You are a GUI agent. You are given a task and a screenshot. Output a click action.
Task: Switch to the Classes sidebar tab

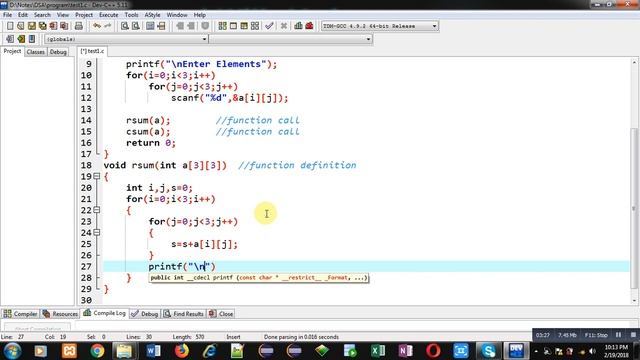pyautogui.click(x=36, y=52)
